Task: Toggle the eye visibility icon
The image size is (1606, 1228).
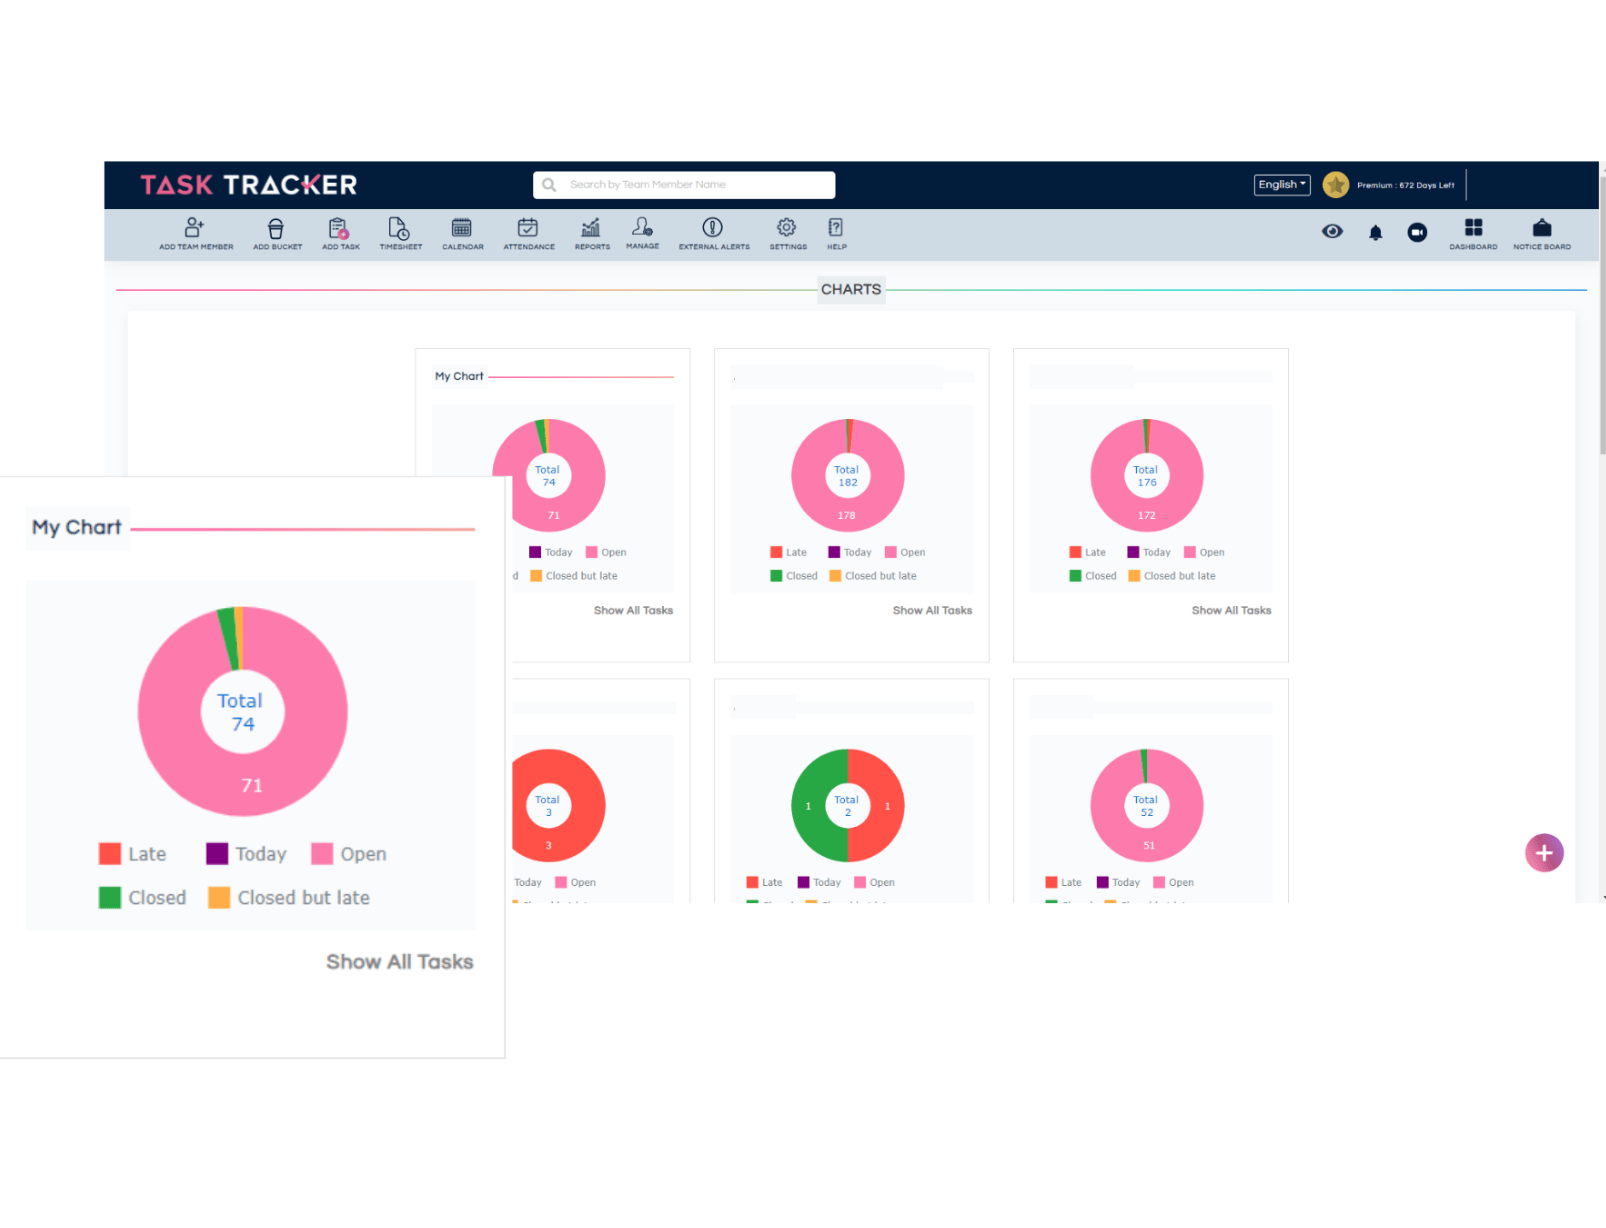Action: coord(1332,231)
